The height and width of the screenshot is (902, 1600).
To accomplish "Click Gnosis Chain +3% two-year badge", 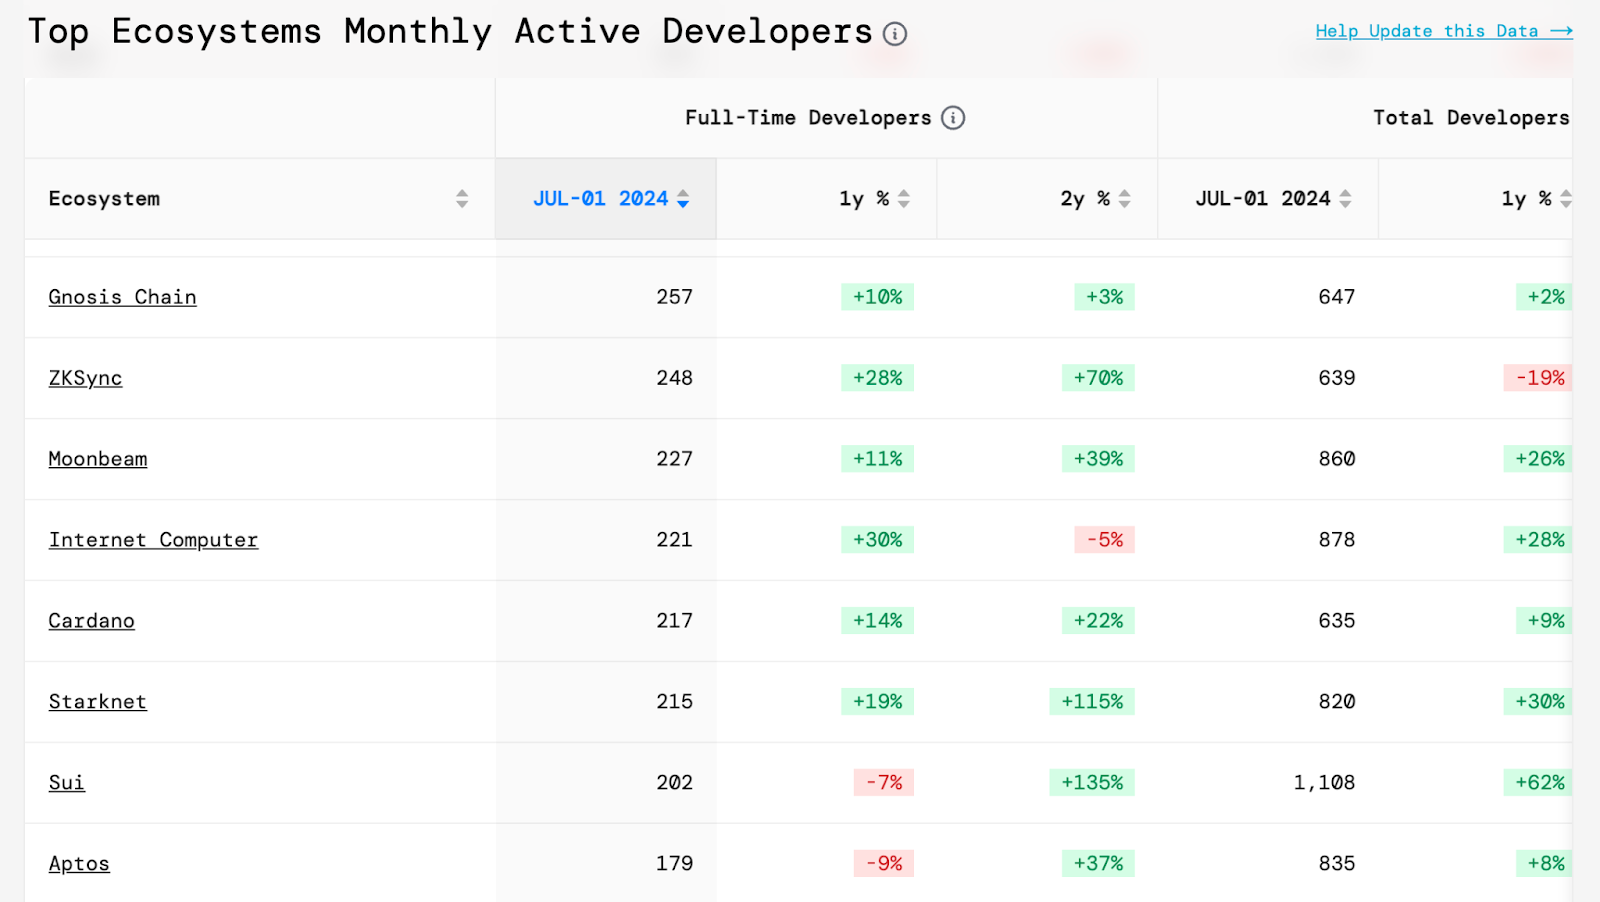I will [x=1104, y=297].
